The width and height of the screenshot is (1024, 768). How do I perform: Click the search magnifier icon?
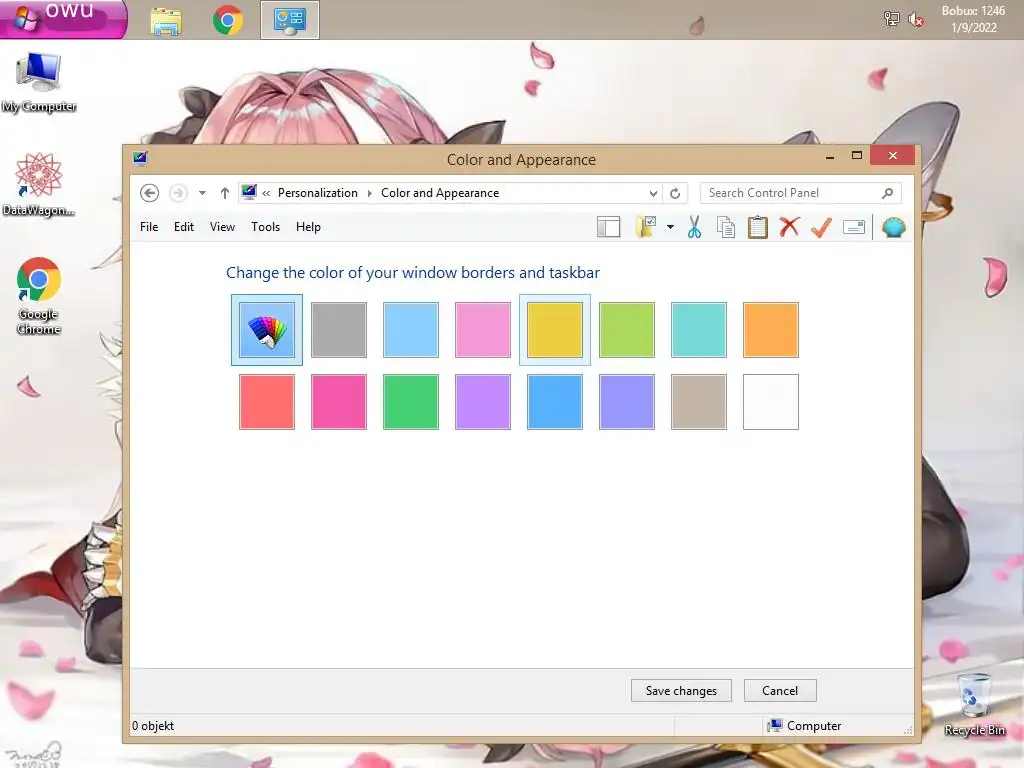[x=887, y=193]
